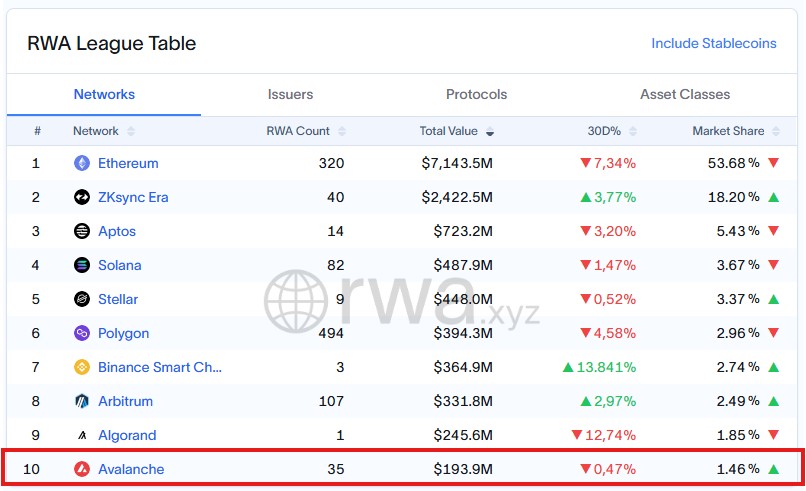Image resolution: width=806 pixels, height=491 pixels.
Task: Click the Arbitrum logo icon
Action: click(82, 401)
